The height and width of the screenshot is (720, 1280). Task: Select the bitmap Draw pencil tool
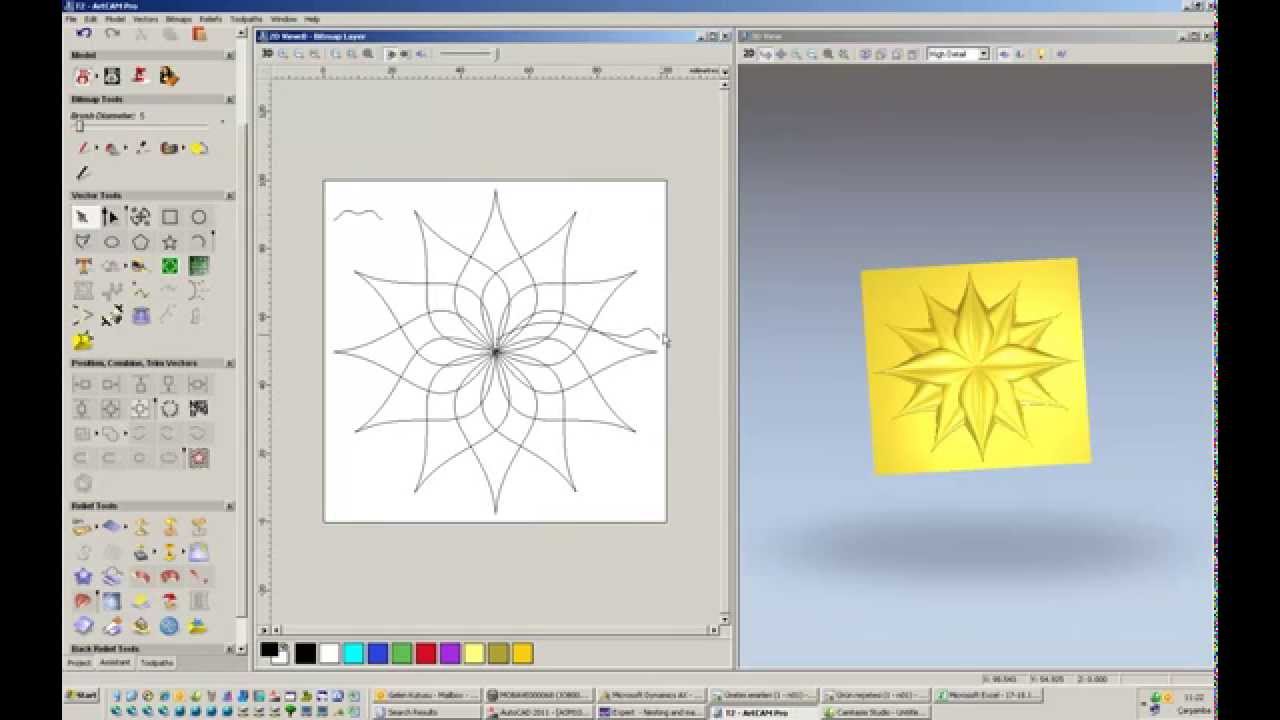[x=83, y=173]
